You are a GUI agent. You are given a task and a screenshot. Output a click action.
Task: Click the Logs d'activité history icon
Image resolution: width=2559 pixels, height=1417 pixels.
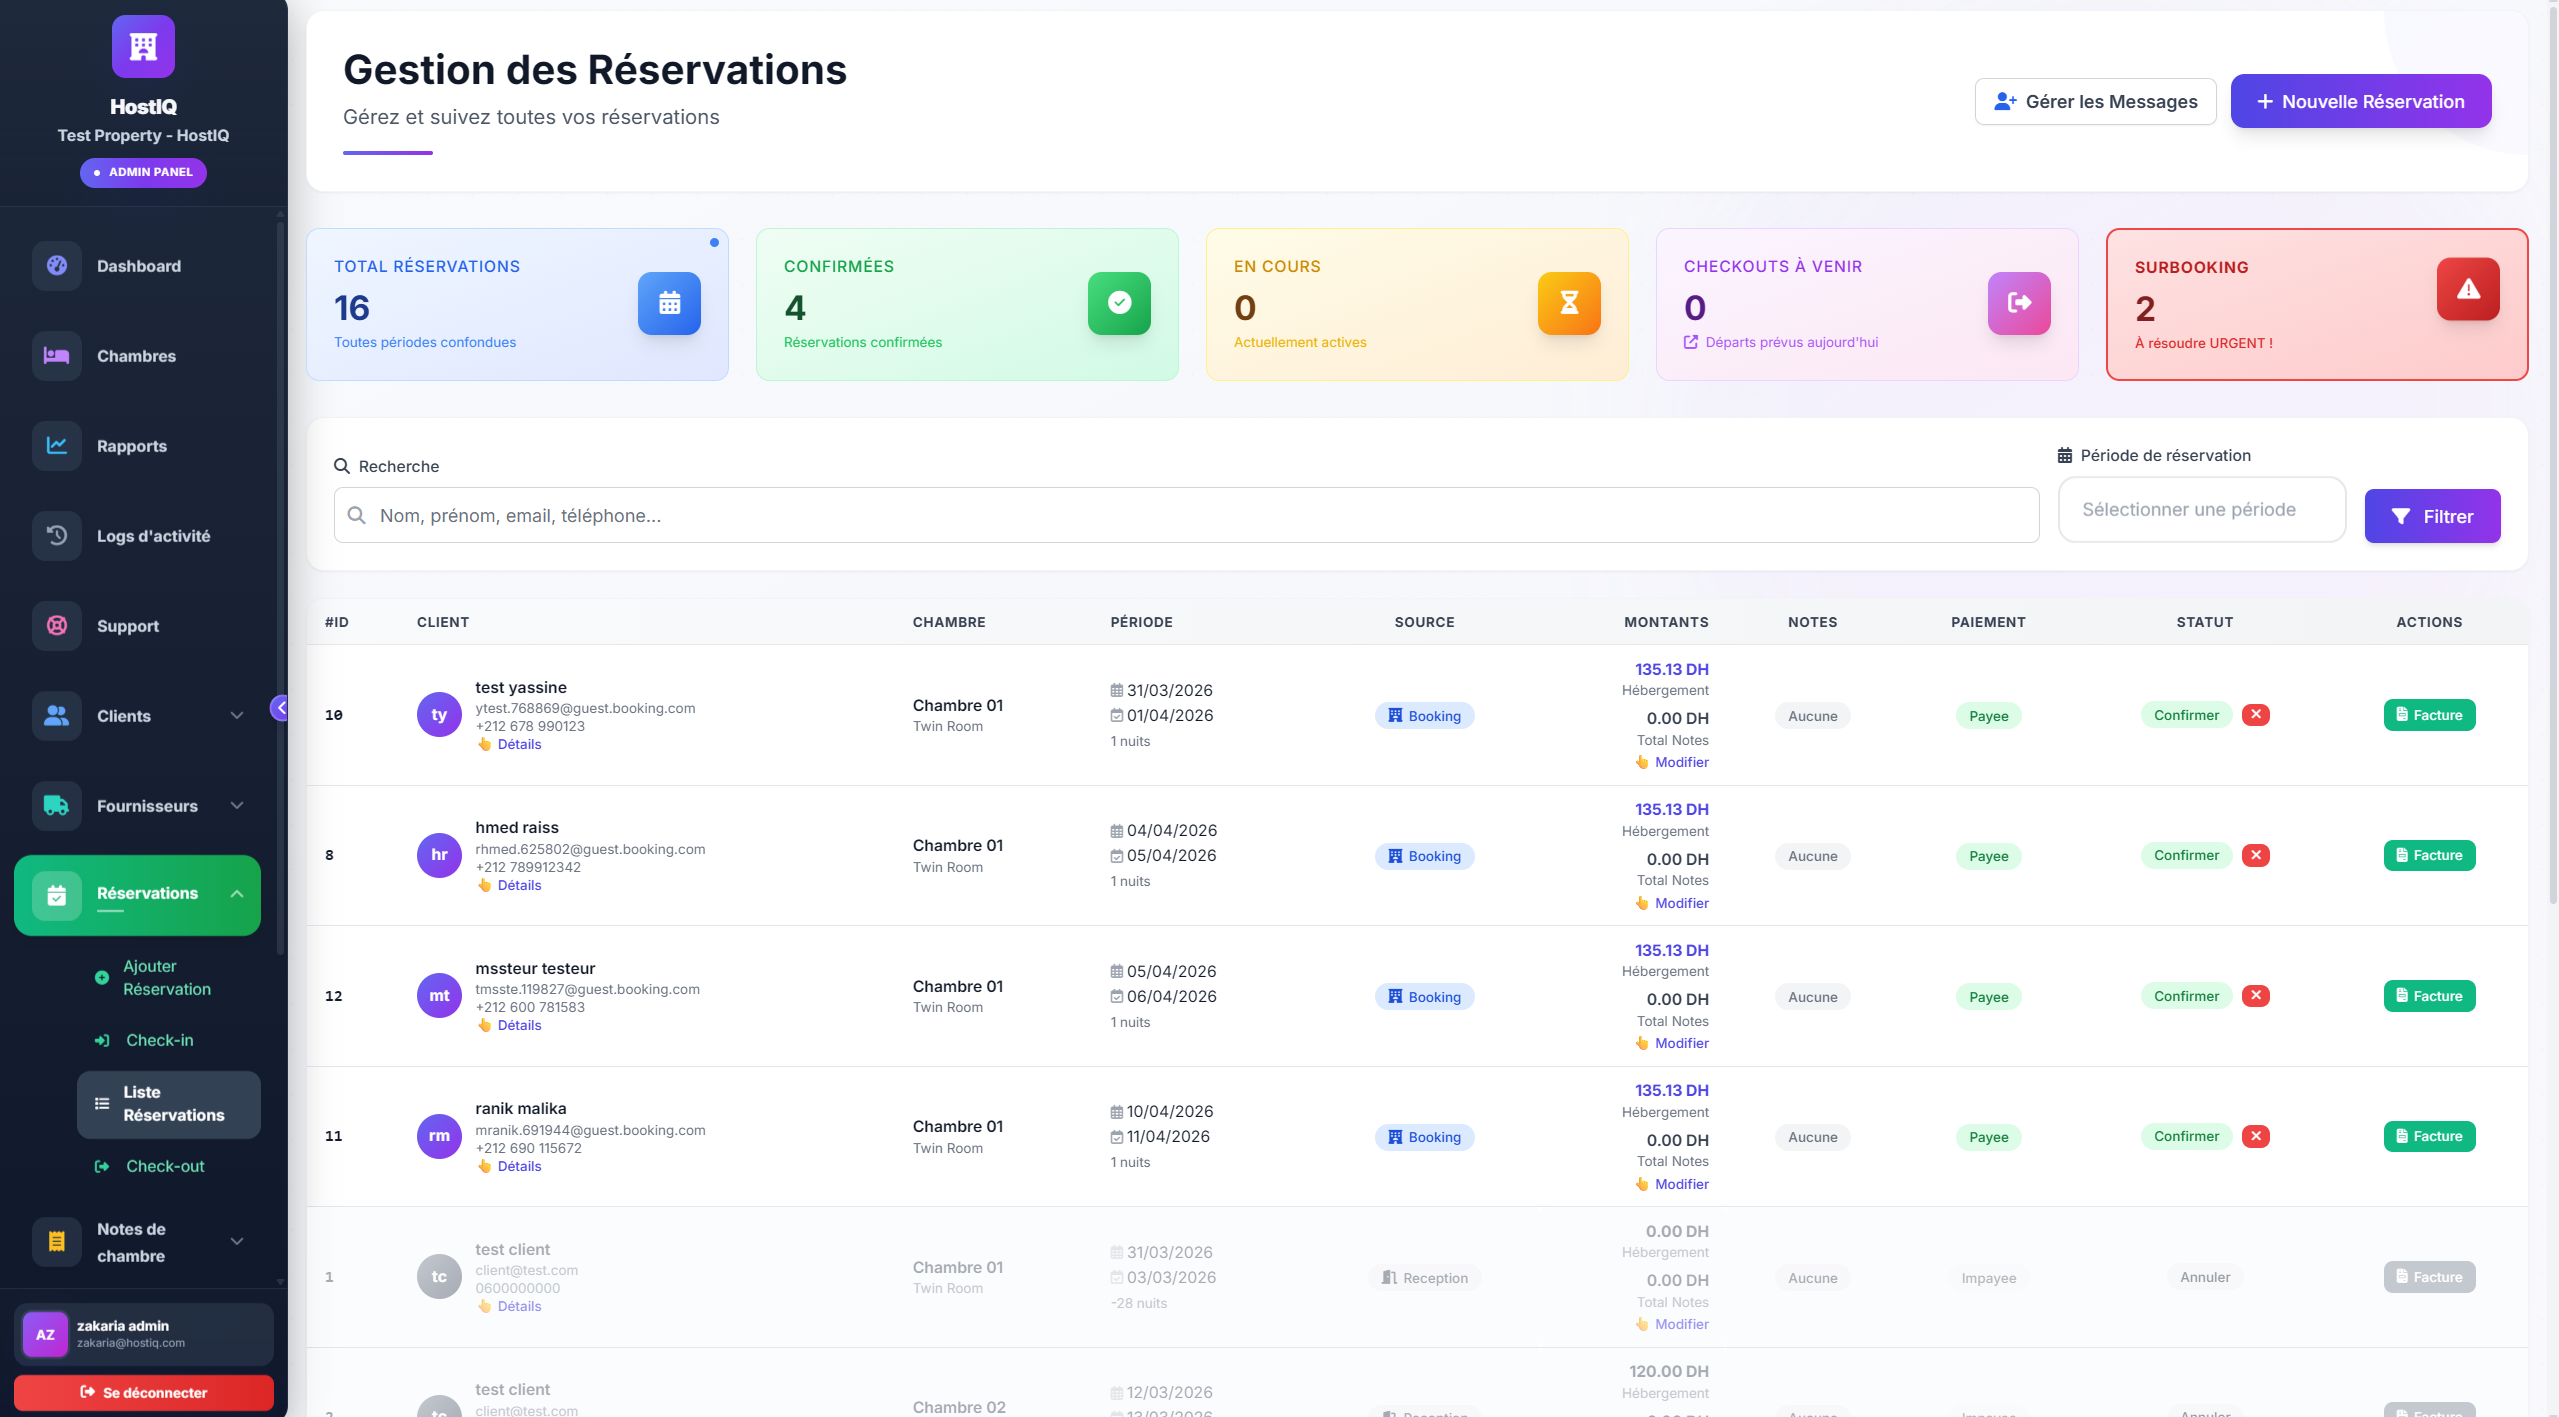[x=57, y=536]
